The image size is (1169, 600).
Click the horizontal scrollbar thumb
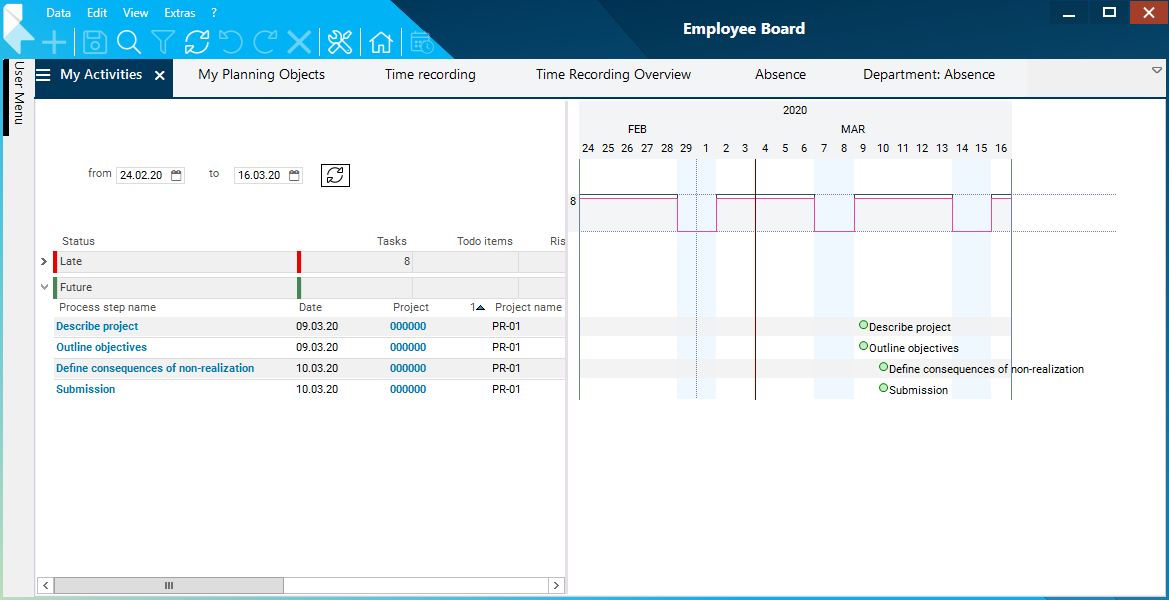point(169,585)
